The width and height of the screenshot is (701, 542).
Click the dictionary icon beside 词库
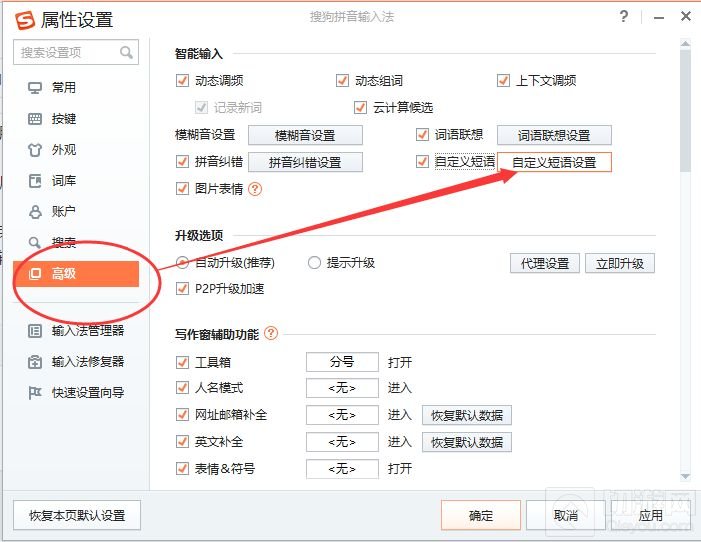coord(35,181)
